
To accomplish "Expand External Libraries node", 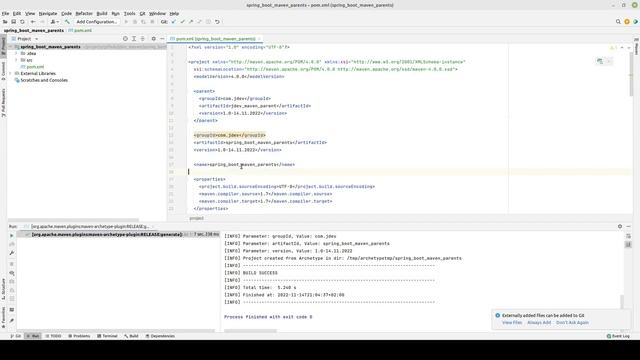I will tap(11, 73).
